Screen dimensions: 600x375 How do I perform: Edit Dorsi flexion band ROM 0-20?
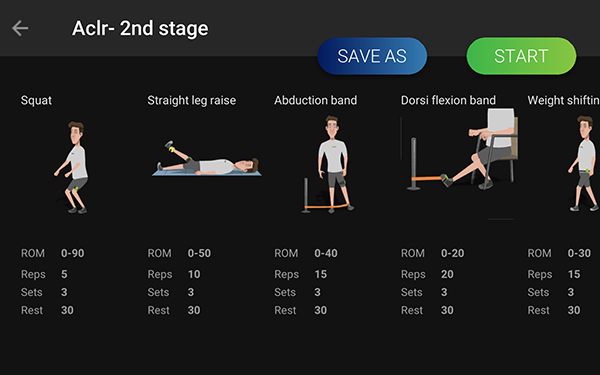[452, 253]
